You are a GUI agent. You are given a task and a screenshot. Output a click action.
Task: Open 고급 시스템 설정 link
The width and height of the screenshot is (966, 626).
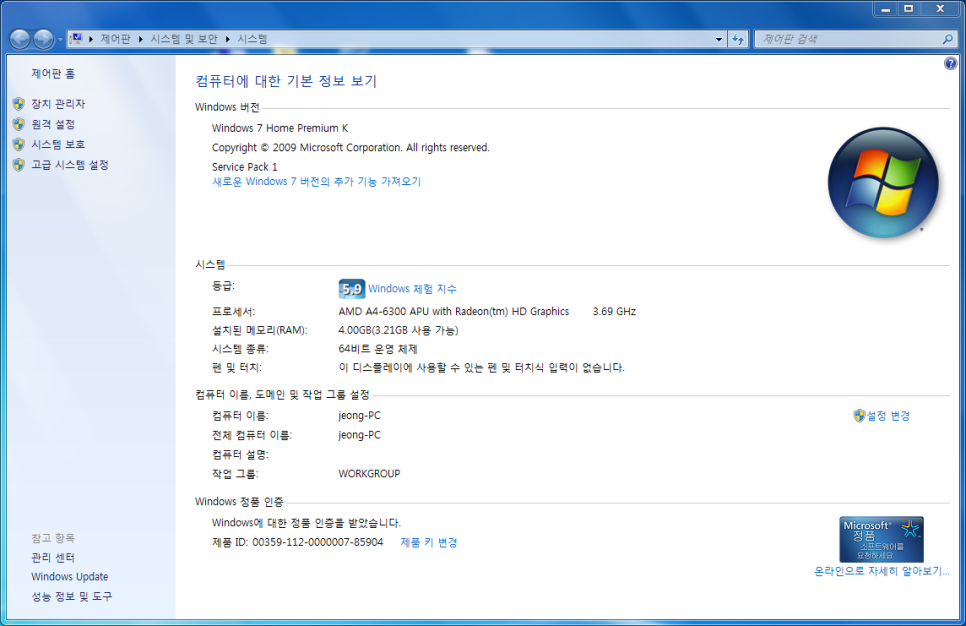click(70, 165)
